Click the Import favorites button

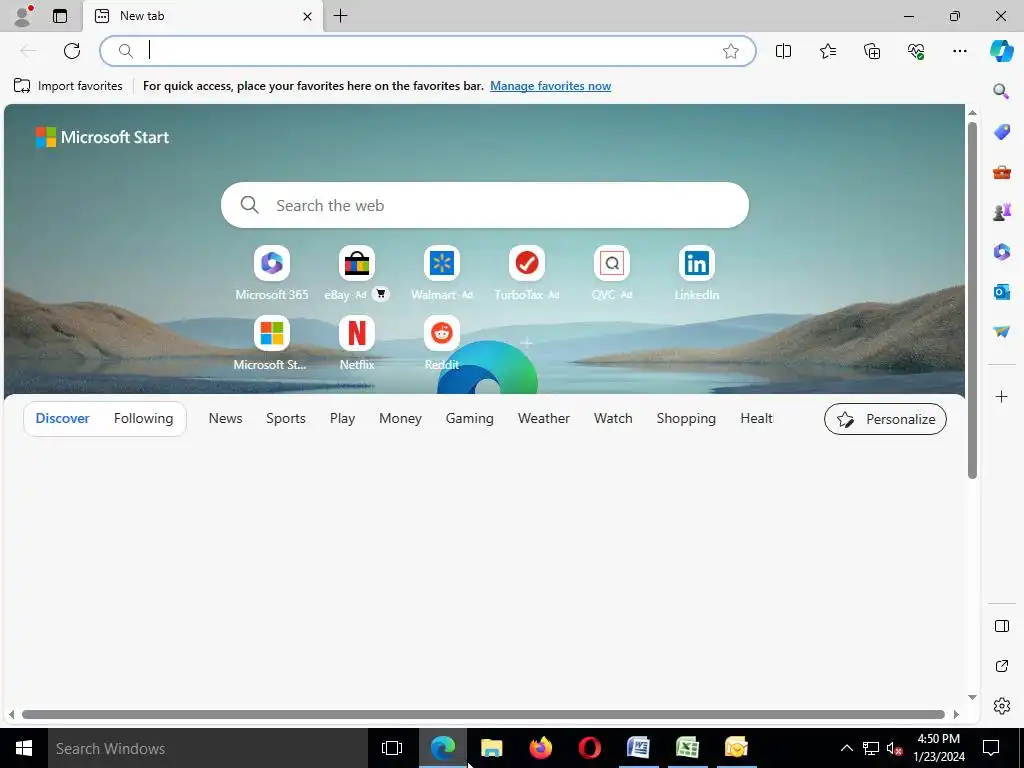pos(68,86)
